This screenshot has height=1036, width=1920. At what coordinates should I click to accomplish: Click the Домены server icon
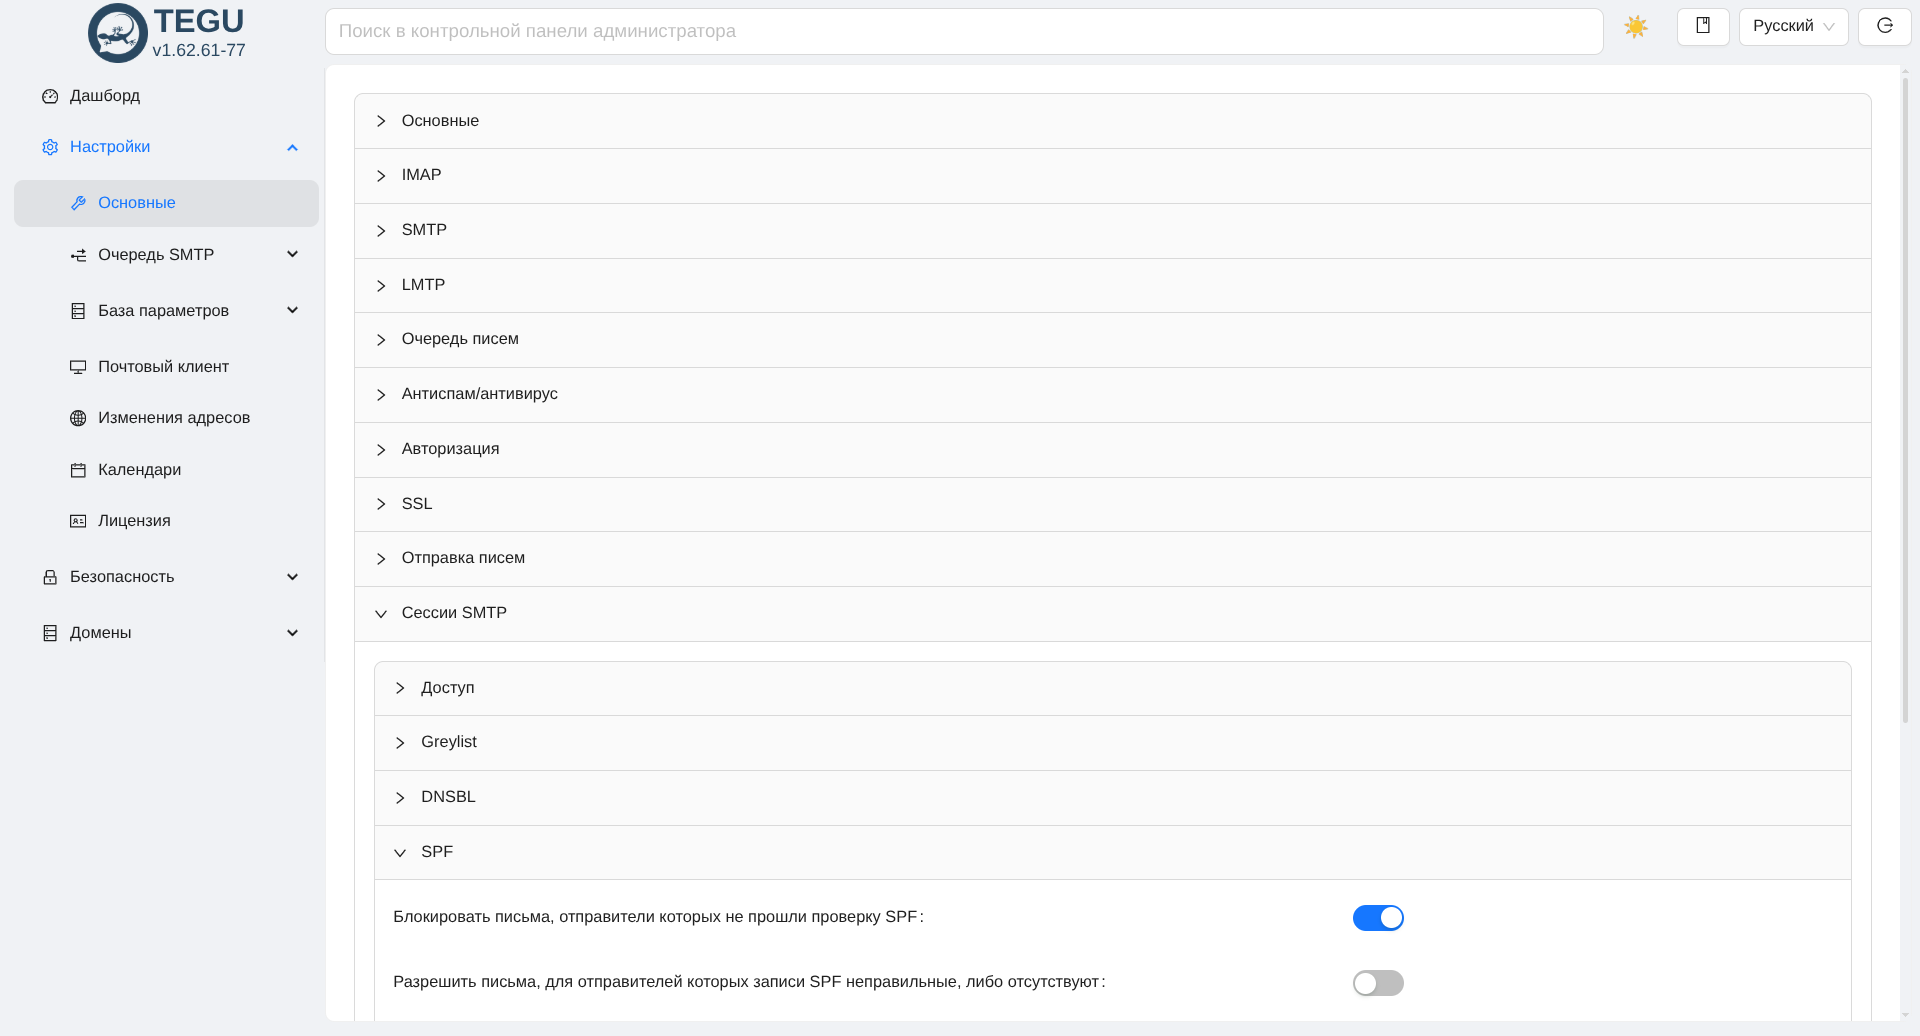click(50, 633)
